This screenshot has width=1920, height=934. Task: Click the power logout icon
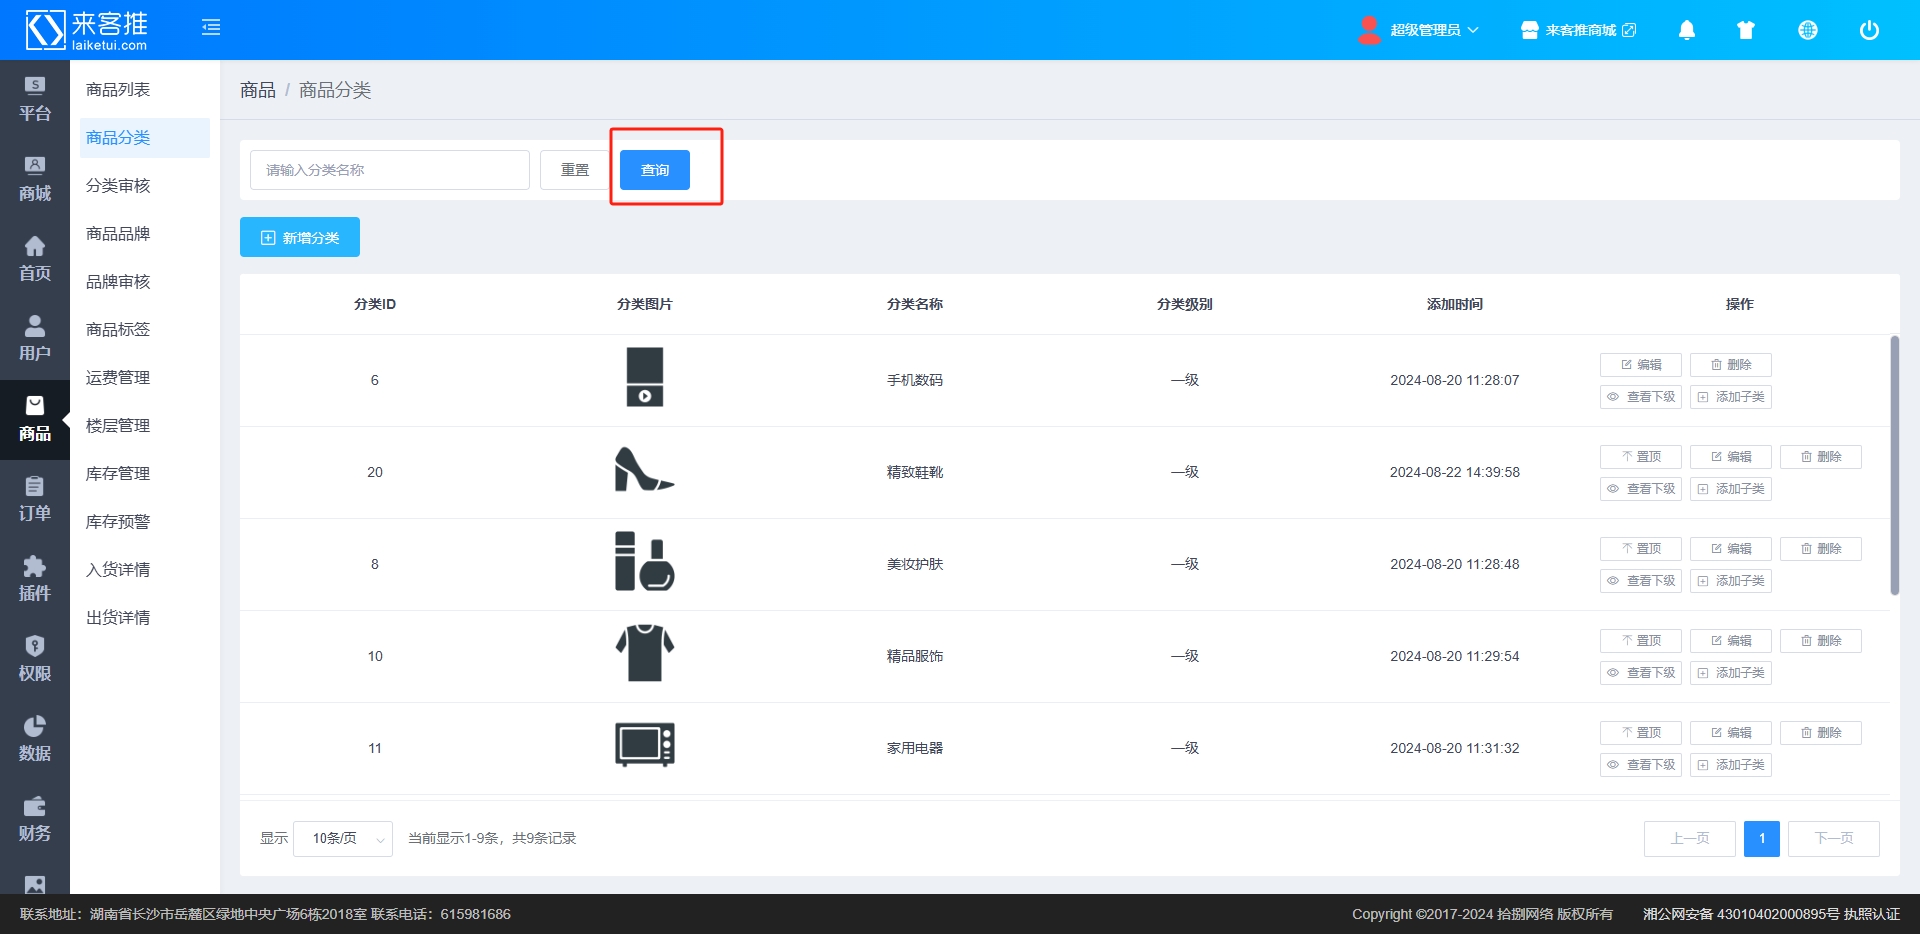tap(1868, 30)
